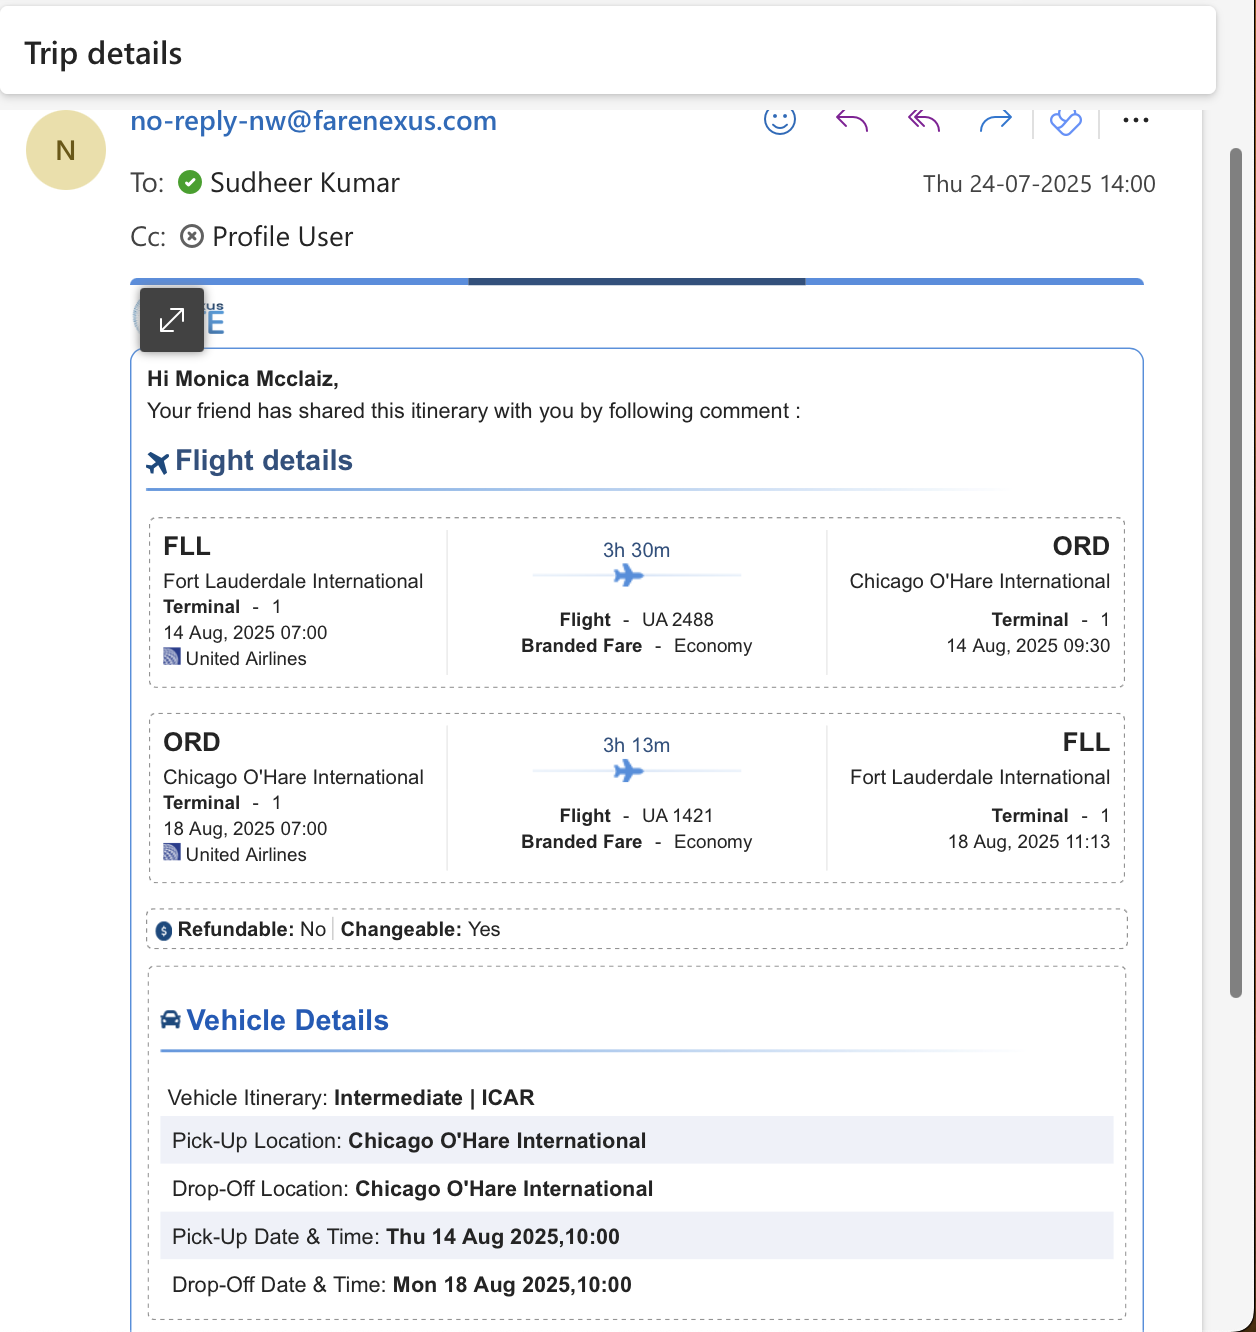Click the Reply all double-arrow icon
The height and width of the screenshot is (1332, 1256).
924,121
